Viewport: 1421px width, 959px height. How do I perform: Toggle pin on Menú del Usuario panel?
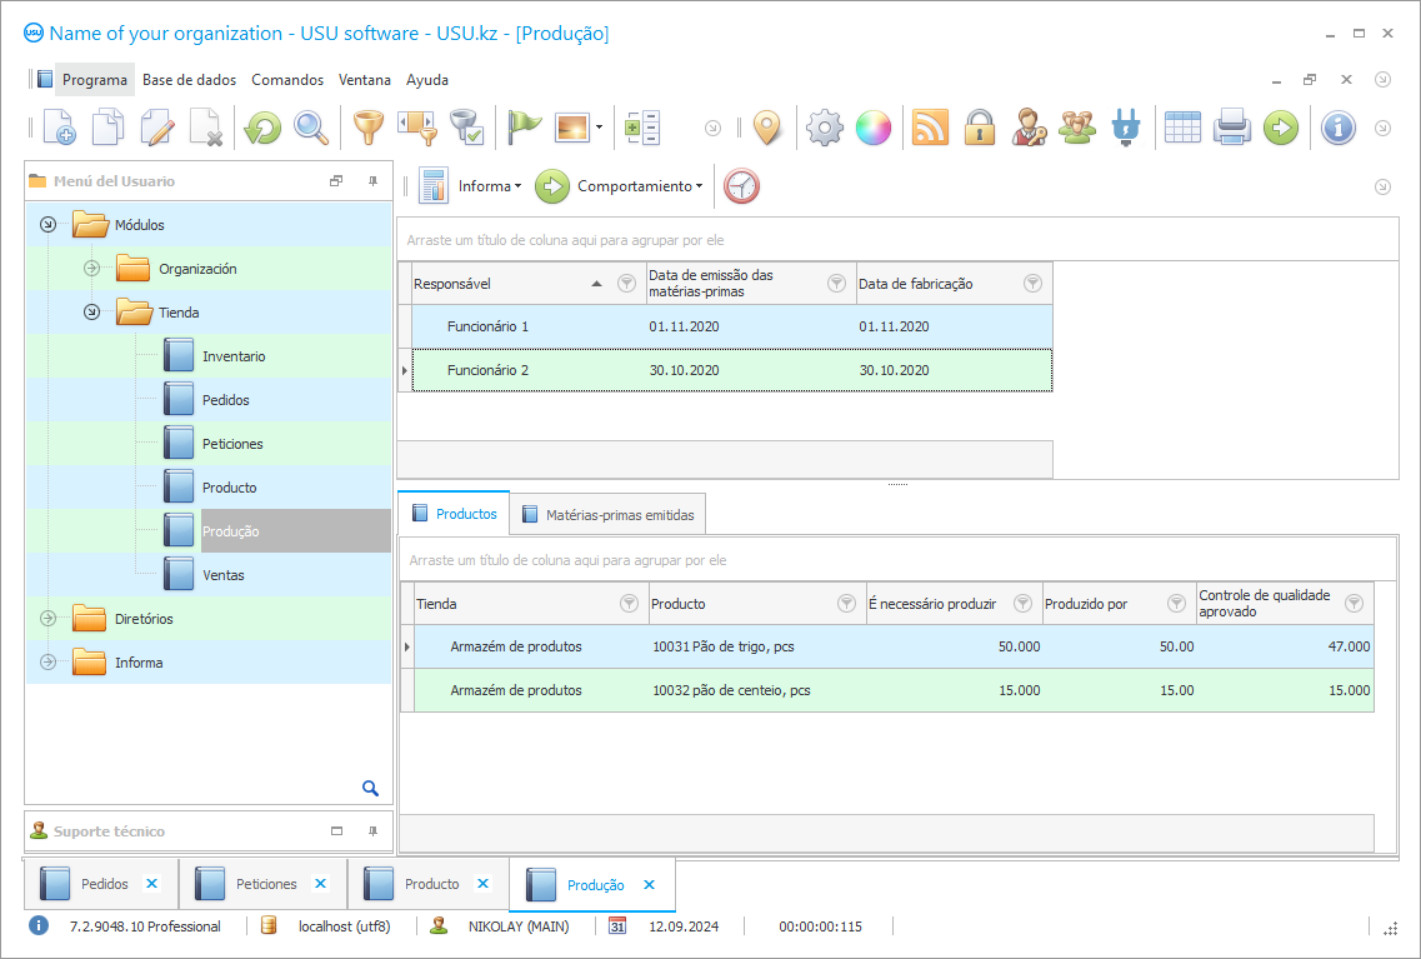[373, 181]
